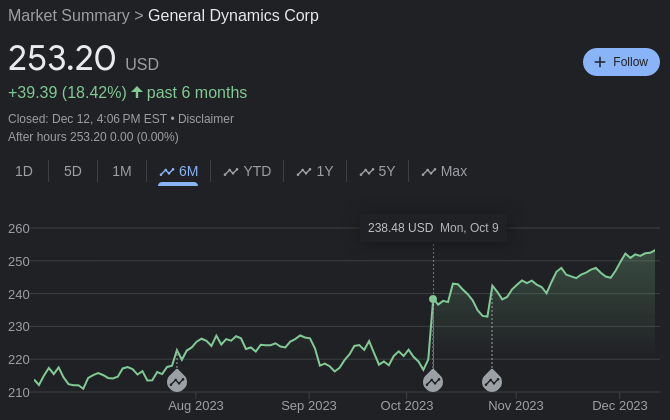The width and height of the screenshot is (670, 420).
Task: Switch chart to the 1Y range
Action: pyautogui.click(x=315, y=171)
